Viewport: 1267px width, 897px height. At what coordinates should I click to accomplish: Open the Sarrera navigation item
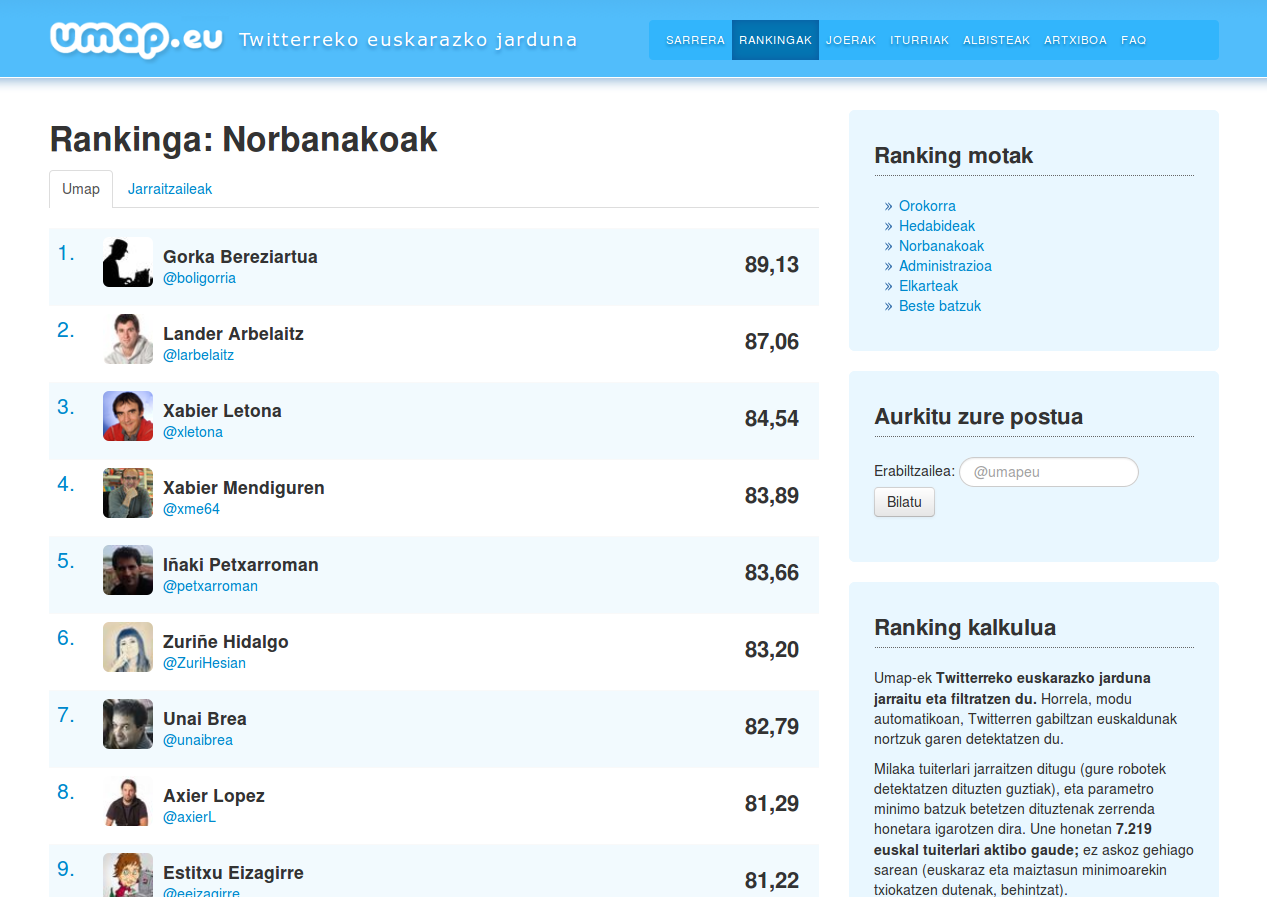(x=695, y=40)
